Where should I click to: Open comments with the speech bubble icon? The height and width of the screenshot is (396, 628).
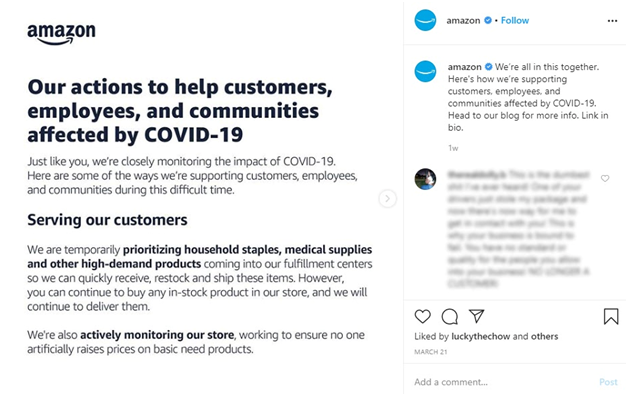450,316
